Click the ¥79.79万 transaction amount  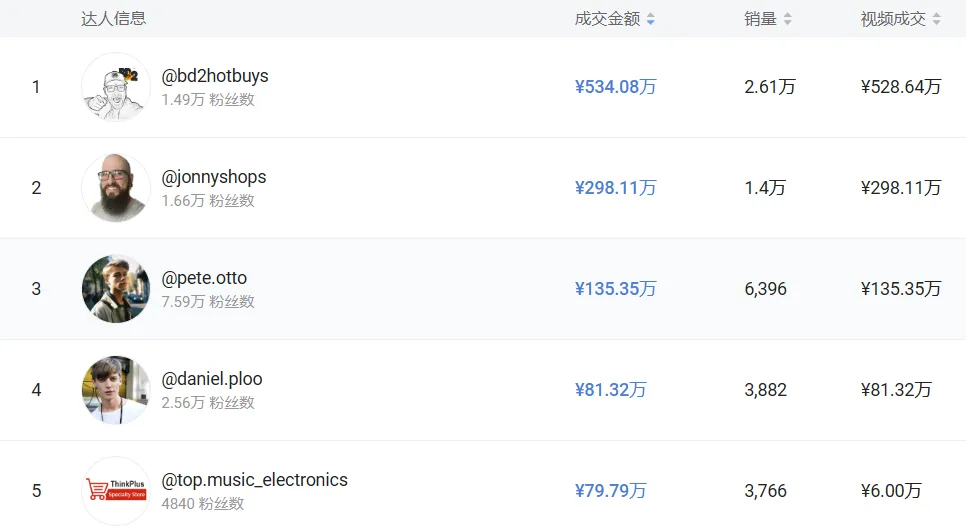[611, 491]
